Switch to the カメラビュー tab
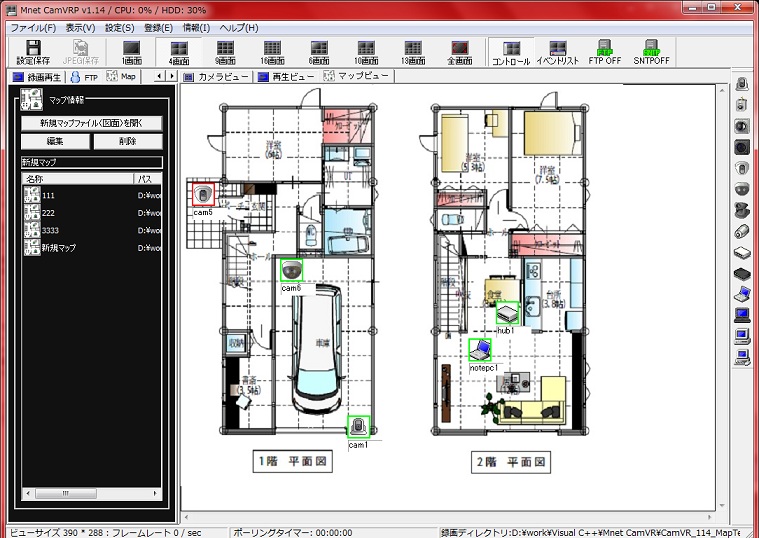 pyautogui.click(x=216, y=77)
